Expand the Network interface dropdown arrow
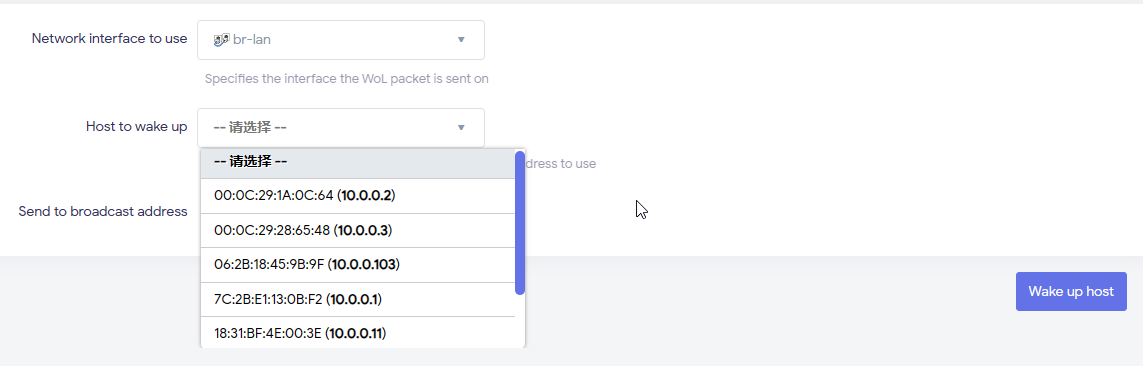Image resolution: width=1143 pixels, height=366 pixels. [x=461, y=39]
